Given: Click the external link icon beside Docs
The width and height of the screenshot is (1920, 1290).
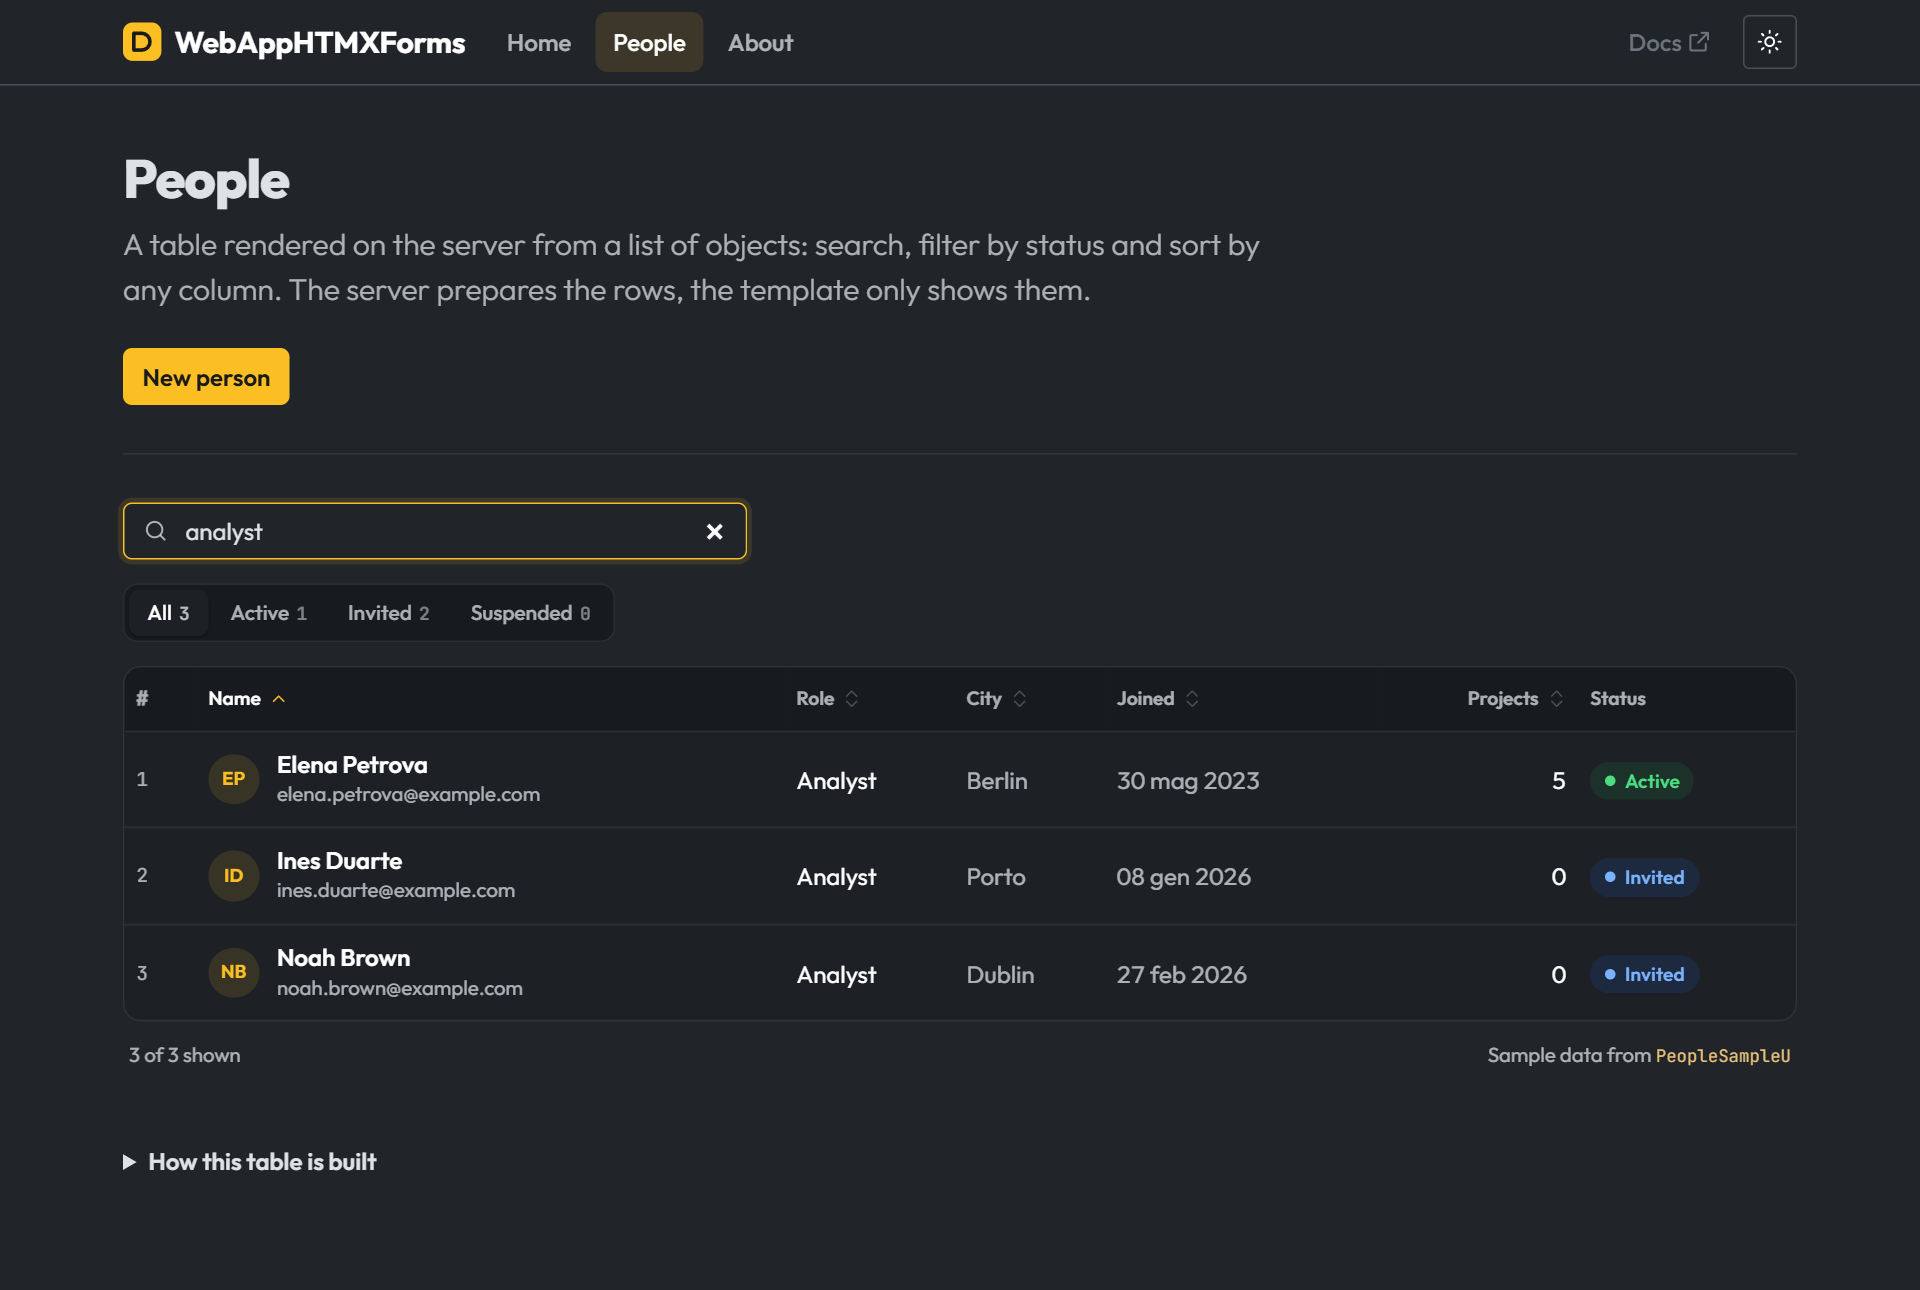Looking at the screenshot, I should pos(1699,42).
